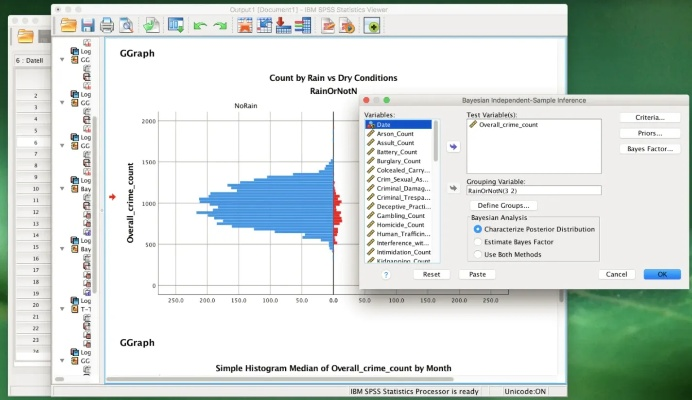
Task: Choose Use Both Methods radio button
Action: [x=477, y=255]
